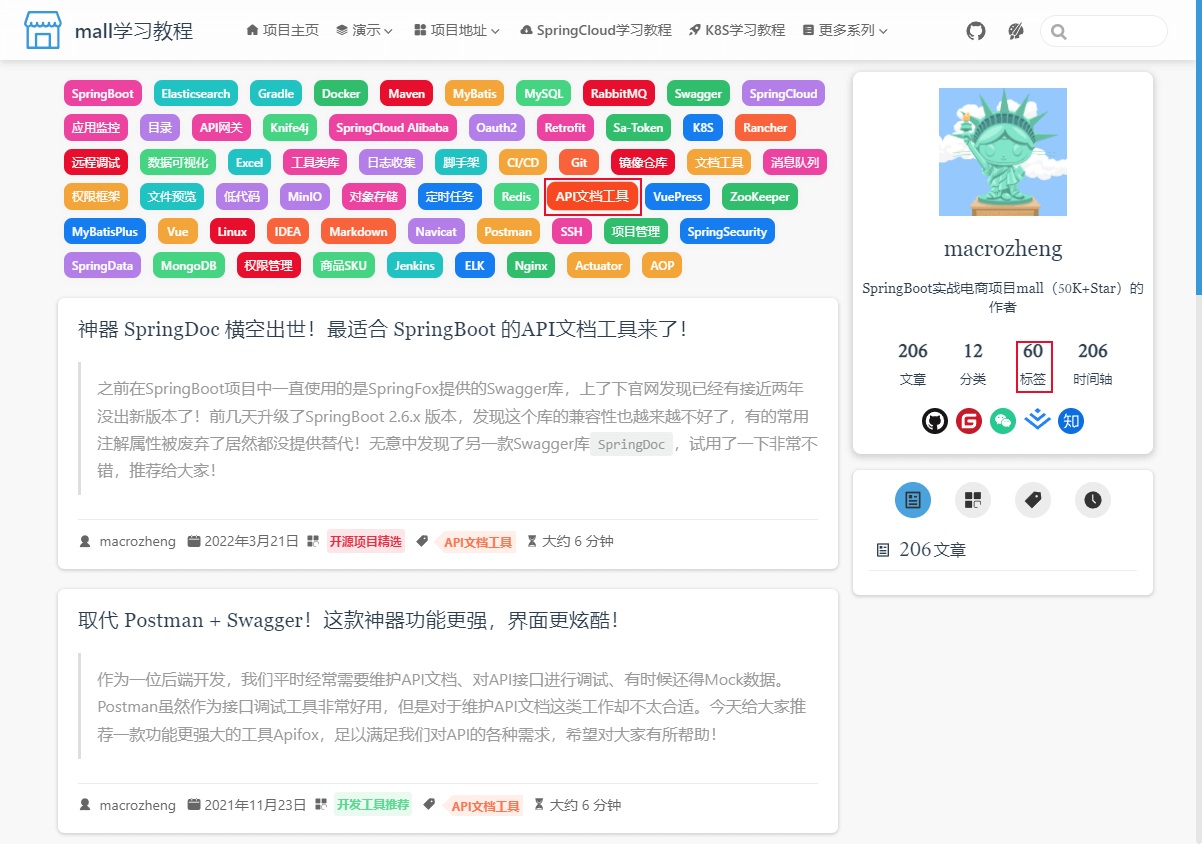This screenshot has height=844, width=1202.
Task: Expand the 演示 dropdown menu
Action: point(364,30)
